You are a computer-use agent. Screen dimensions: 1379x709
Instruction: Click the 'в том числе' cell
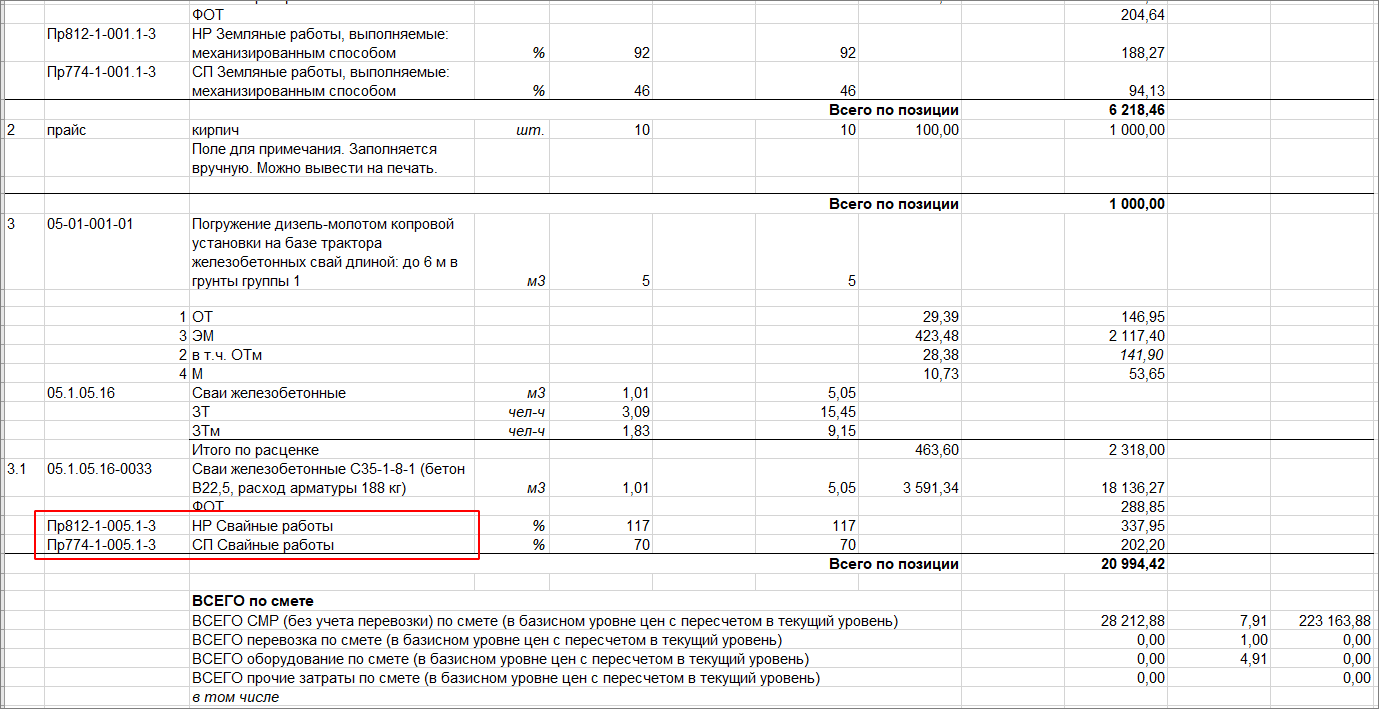[x=235, y=697]
